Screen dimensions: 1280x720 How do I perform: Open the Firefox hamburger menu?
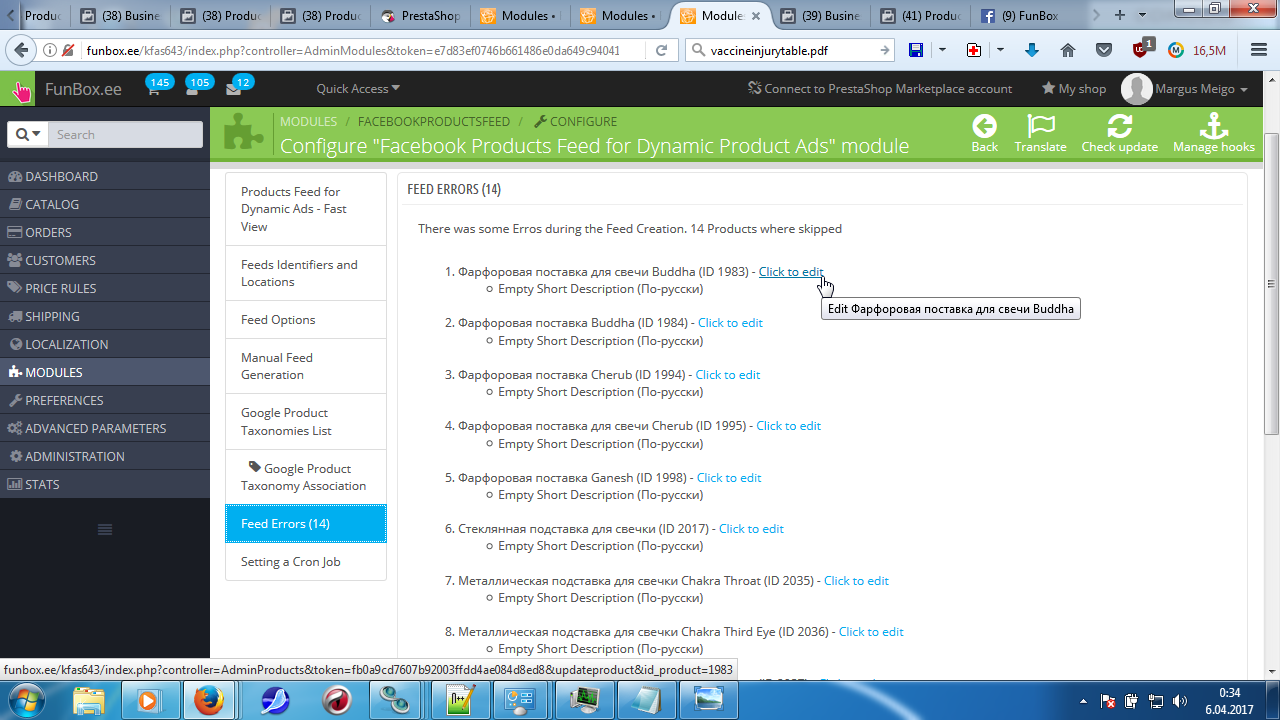pos(1258,50)
